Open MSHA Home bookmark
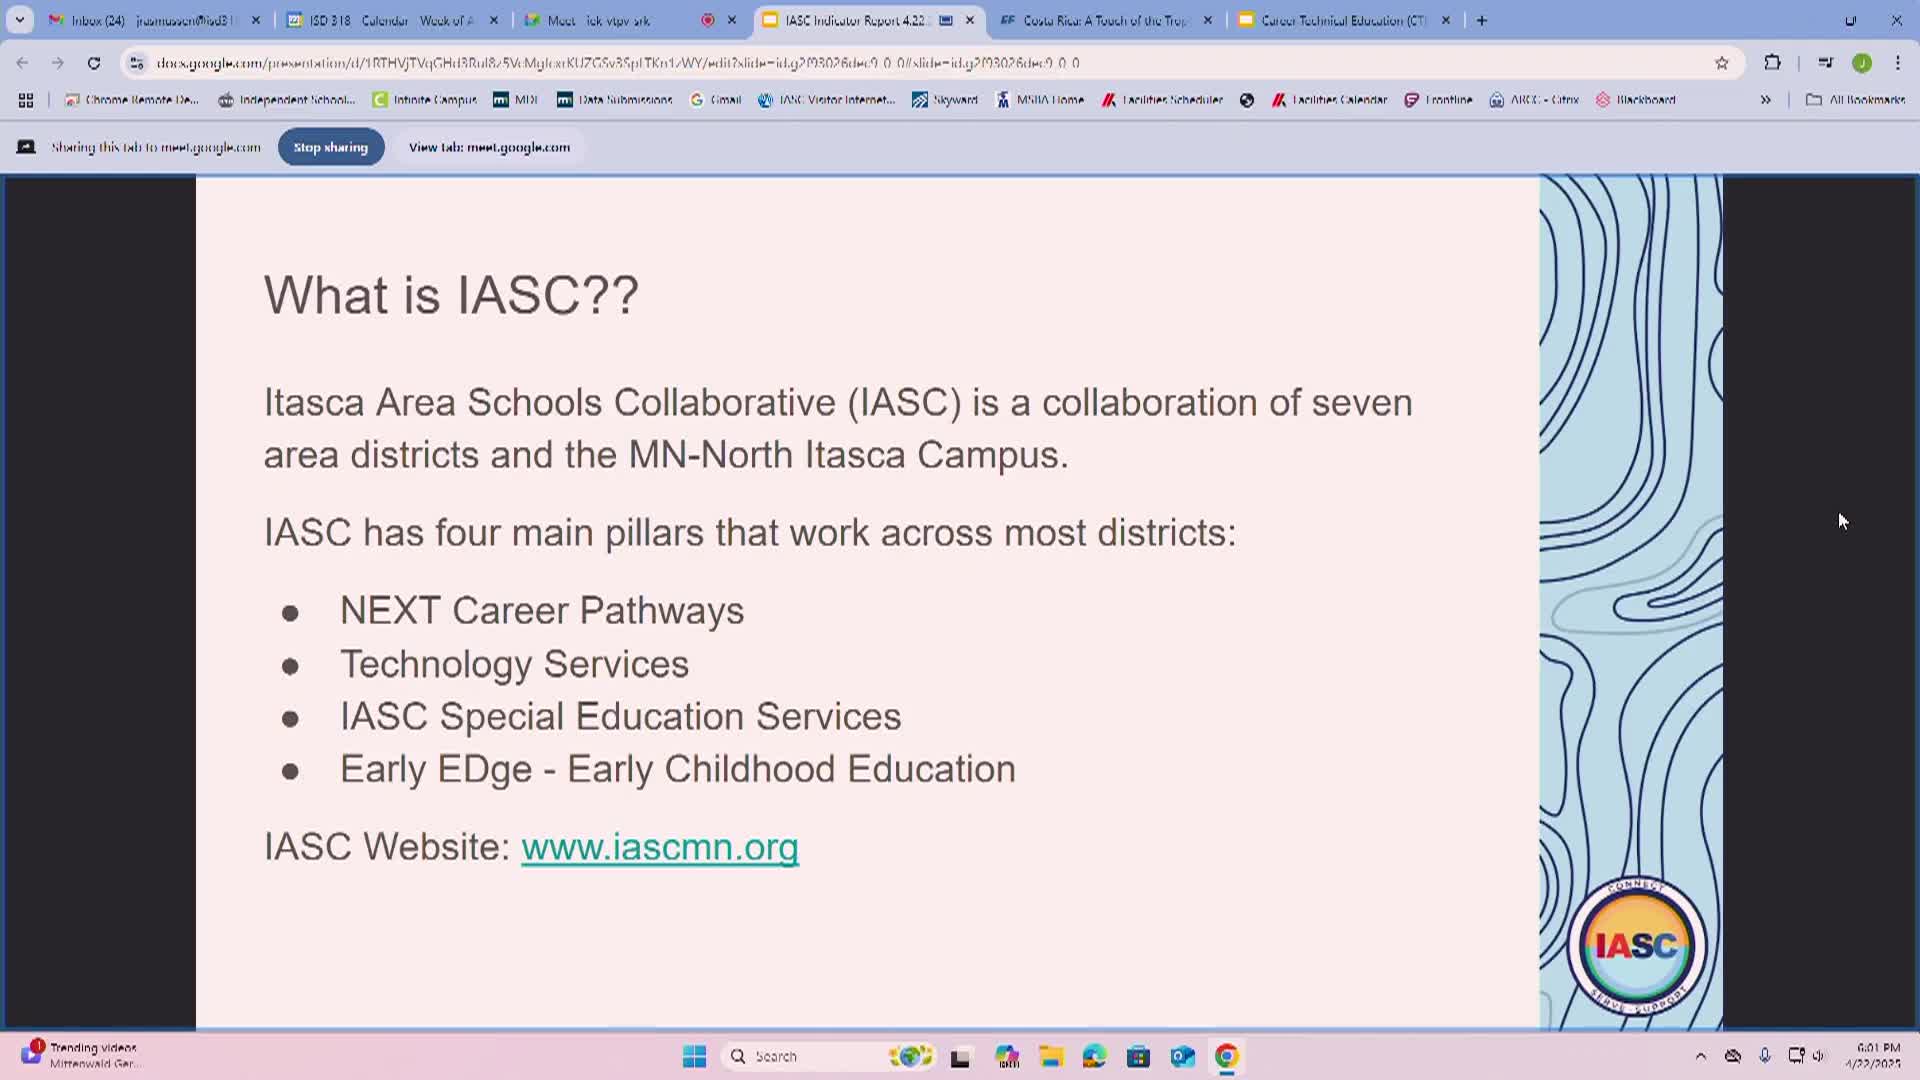 click(1040, 100)
